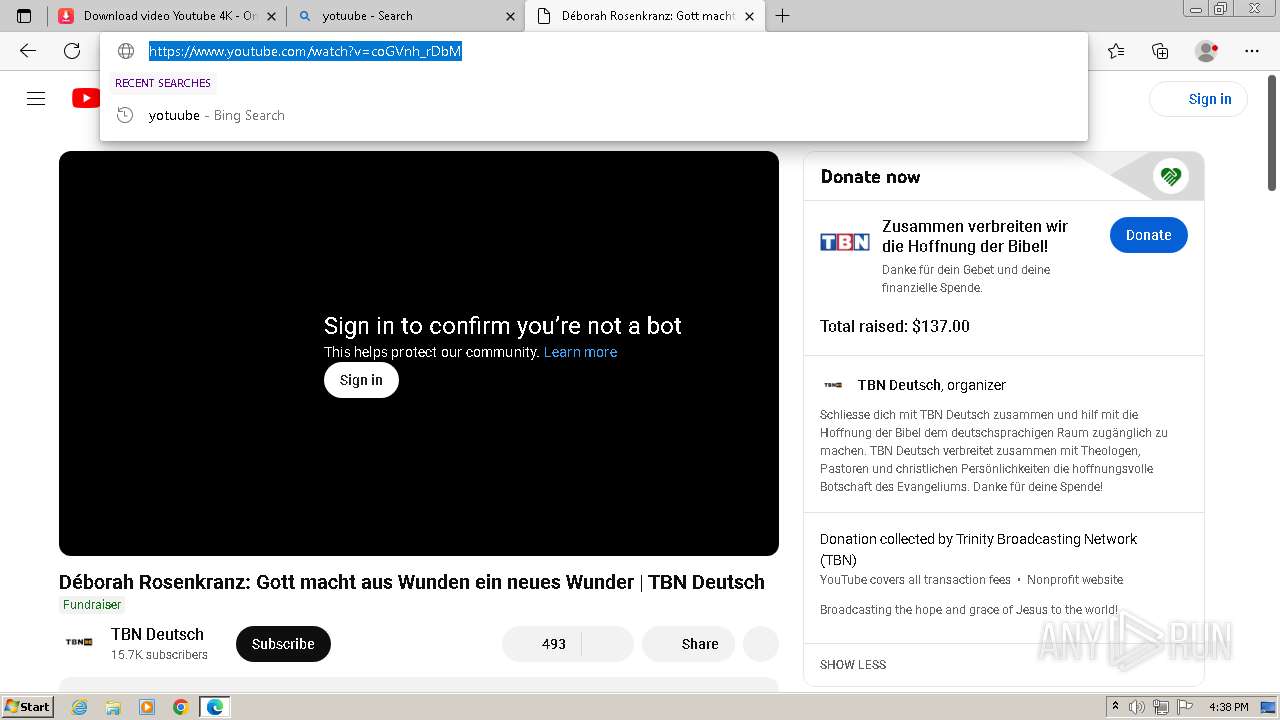Image resolution: width=1280 pixels, height=720 pixels.
Task: Click the video title text
Action: 412,582
